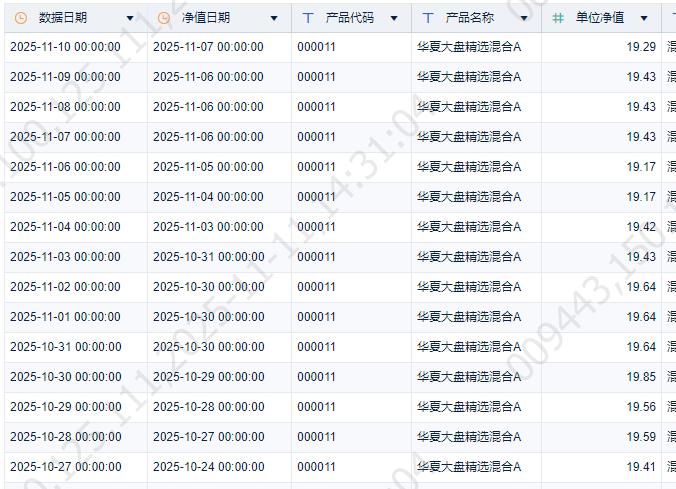
Task: Click 华夏大盘精选混合A in the 2025-10-27 row
Action: click(x=469, y=467)
